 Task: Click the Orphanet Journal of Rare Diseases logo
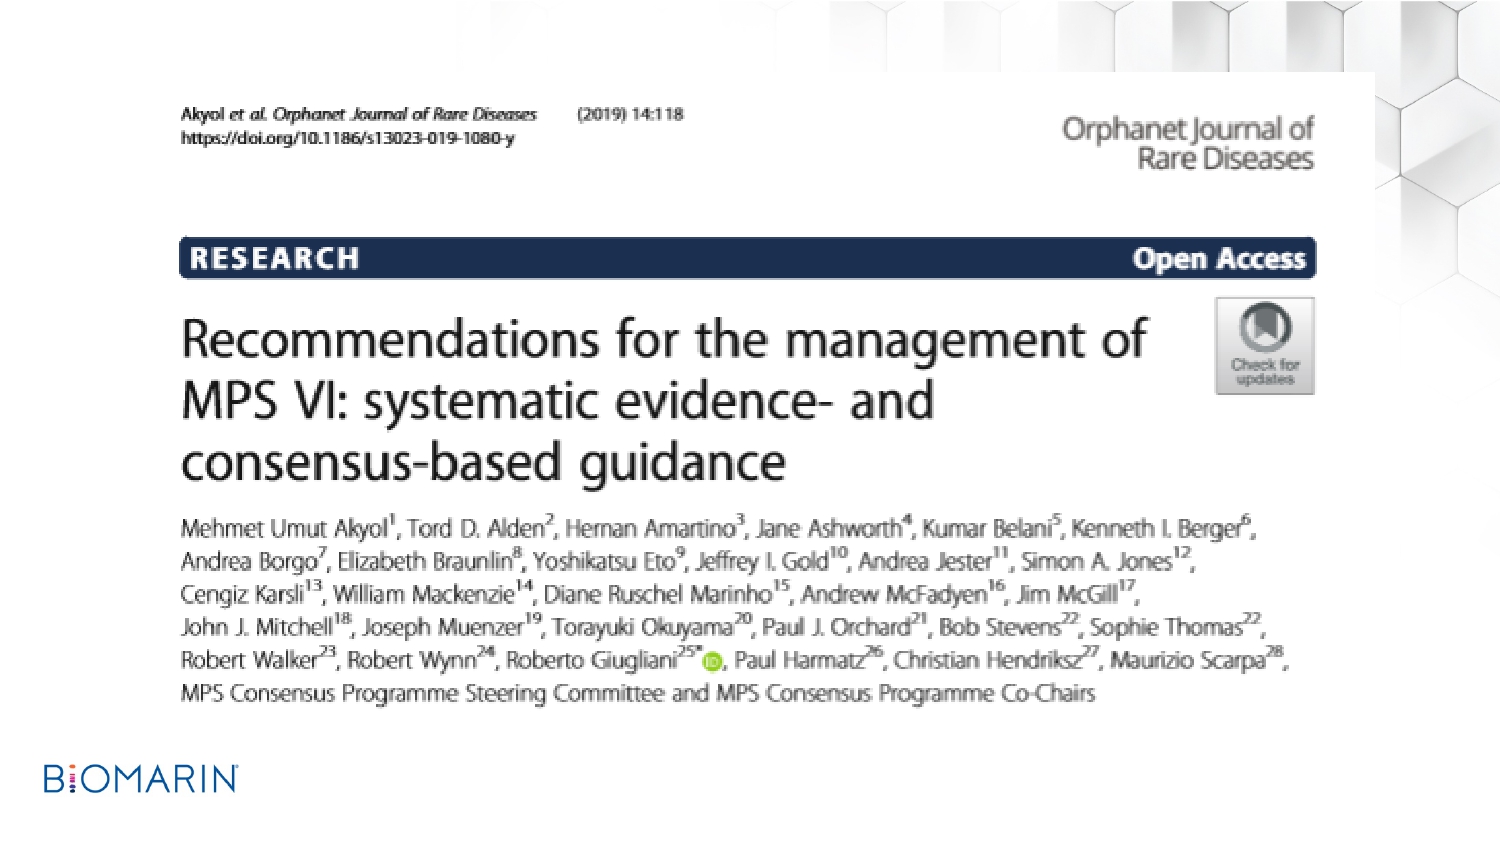1188,143
